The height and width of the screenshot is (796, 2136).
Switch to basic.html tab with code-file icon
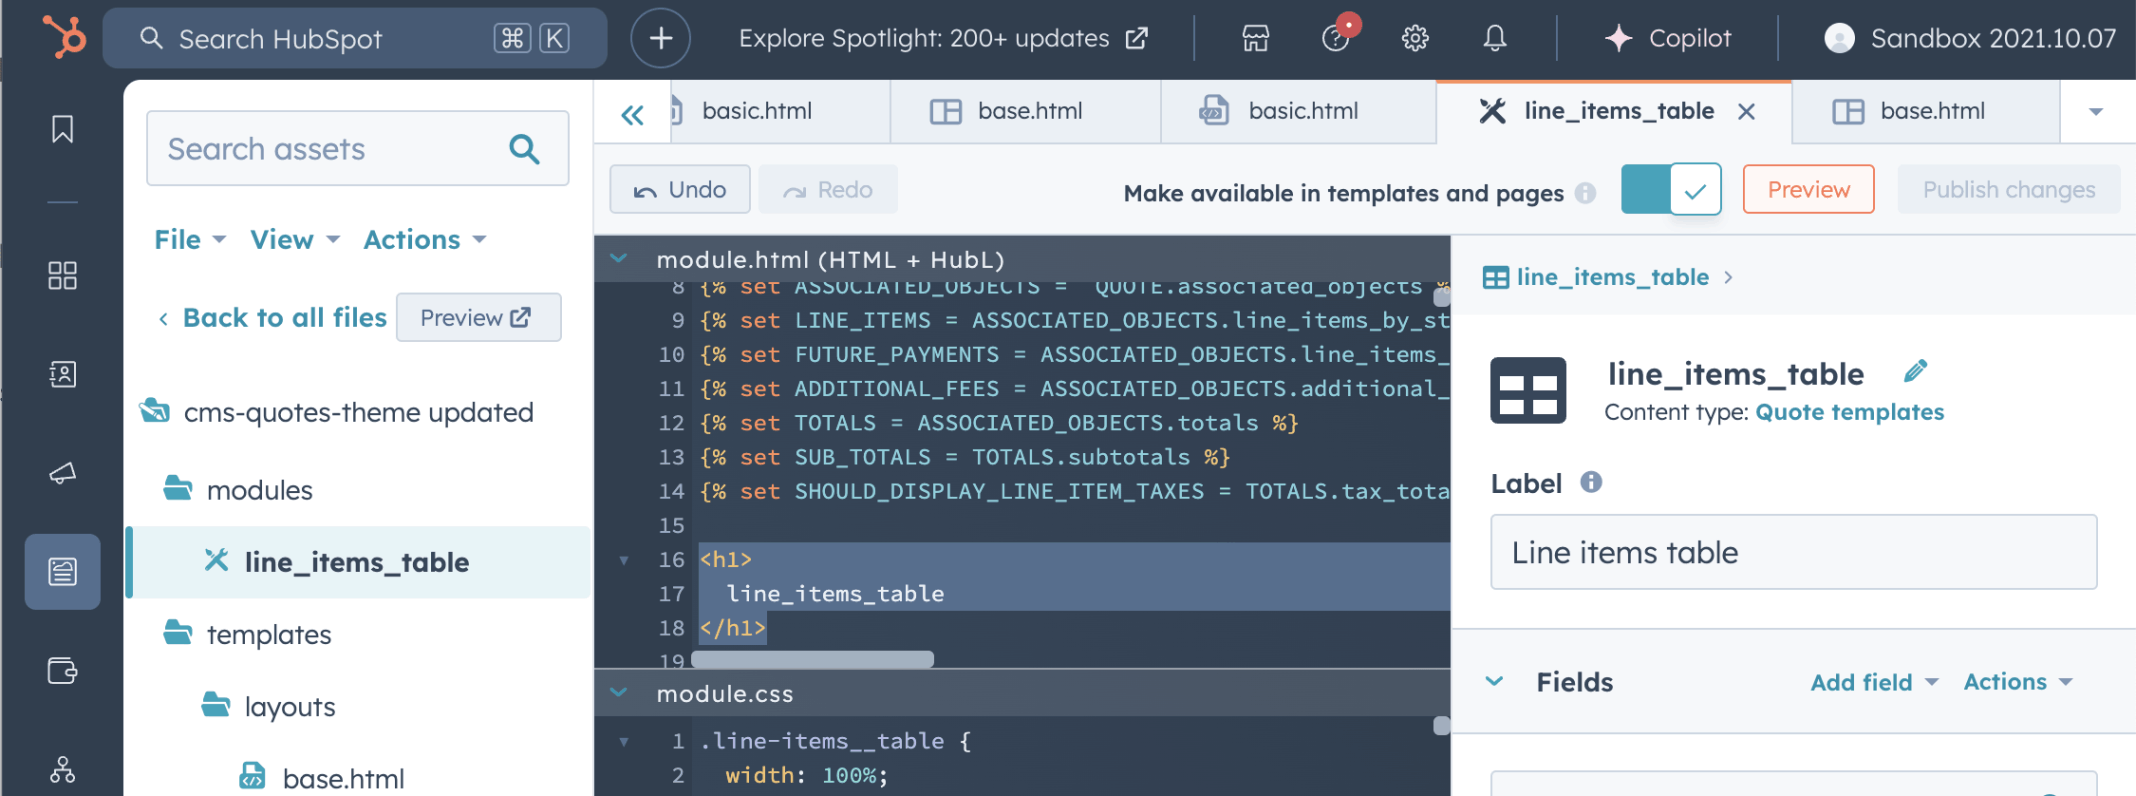pyautogui.click(x=1298, y=111)
